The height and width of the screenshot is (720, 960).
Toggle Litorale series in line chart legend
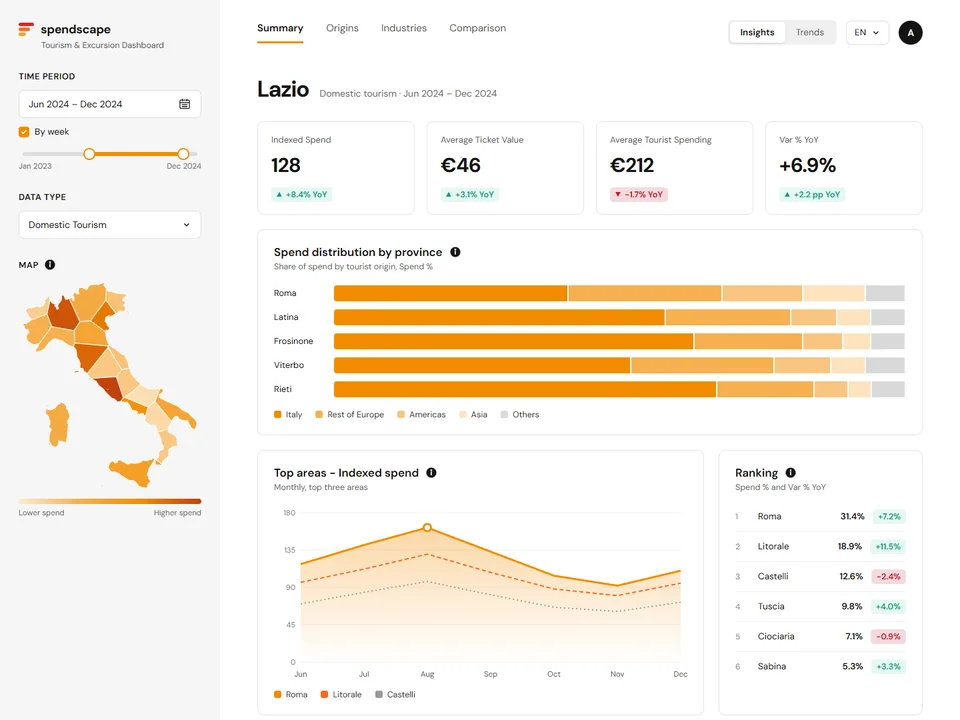[341, 694]
